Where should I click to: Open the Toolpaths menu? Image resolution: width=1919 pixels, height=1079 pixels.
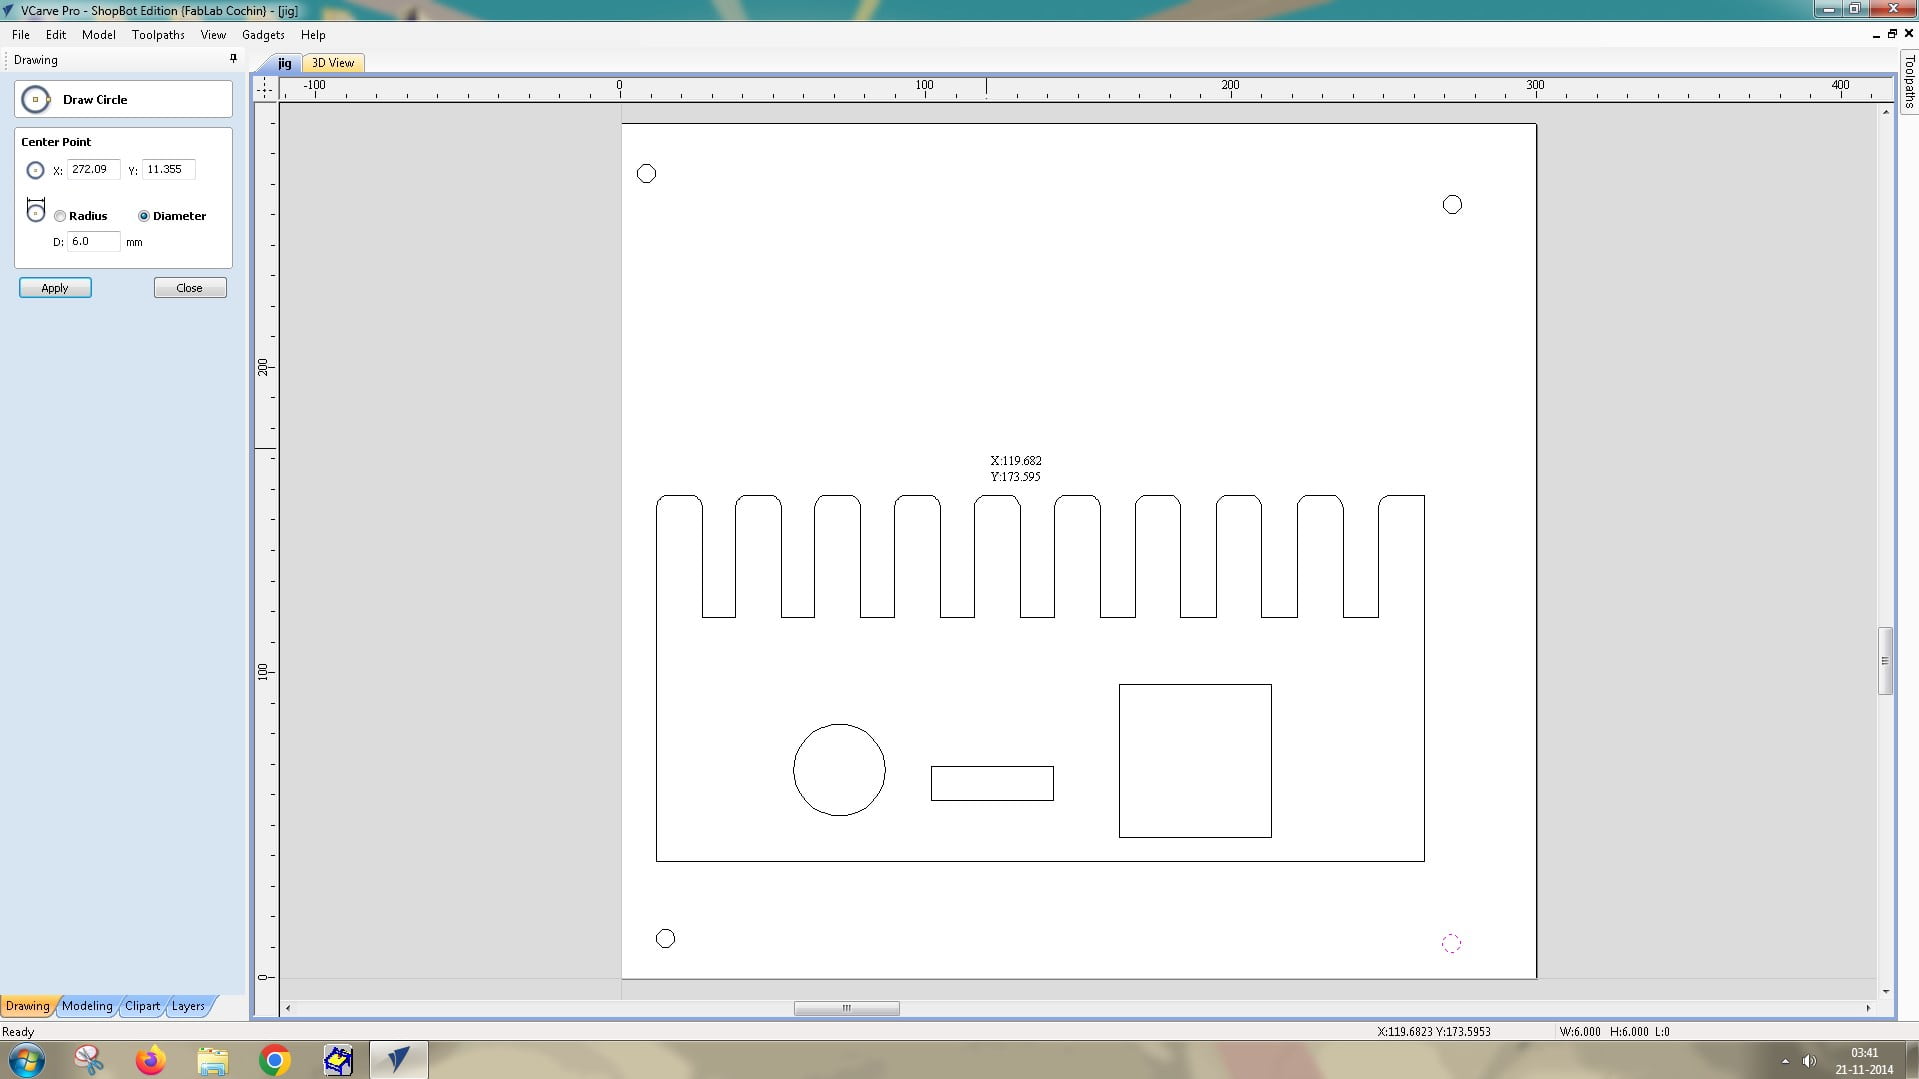pyautogui.click(x=158, y=35)
